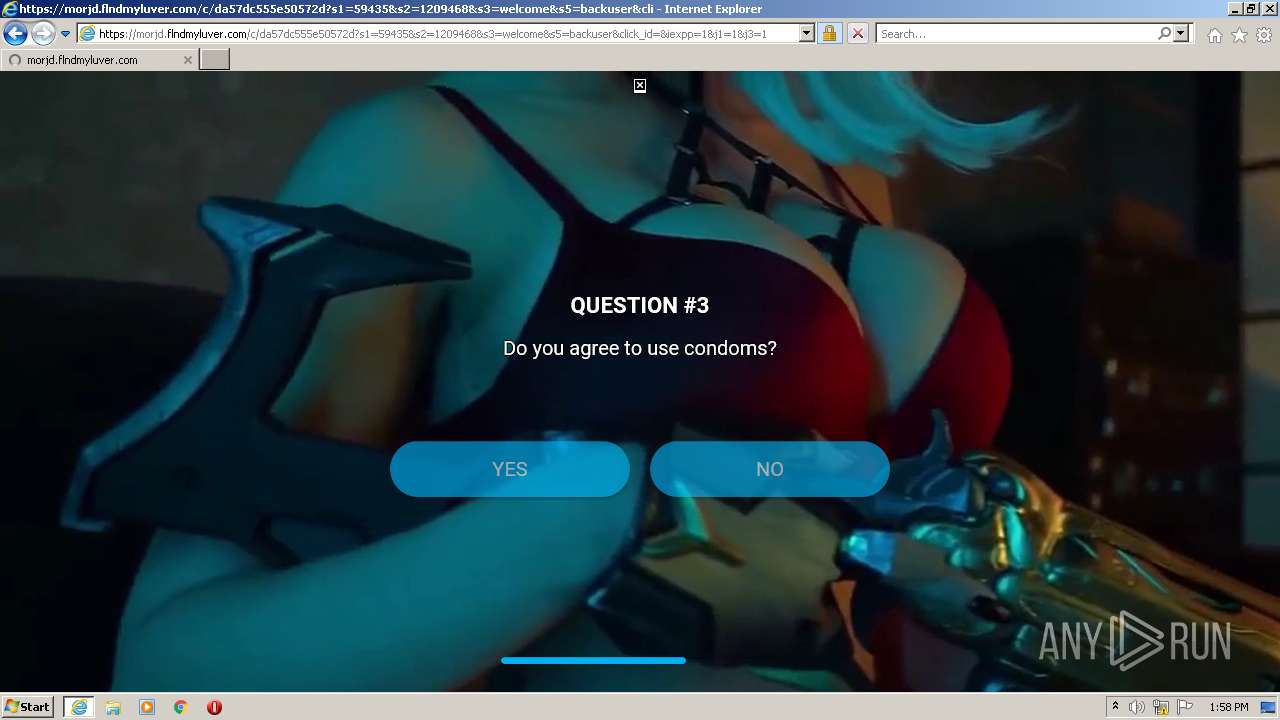Click the Show desktop button
1280x720 pixels.
click(1269, 707)
